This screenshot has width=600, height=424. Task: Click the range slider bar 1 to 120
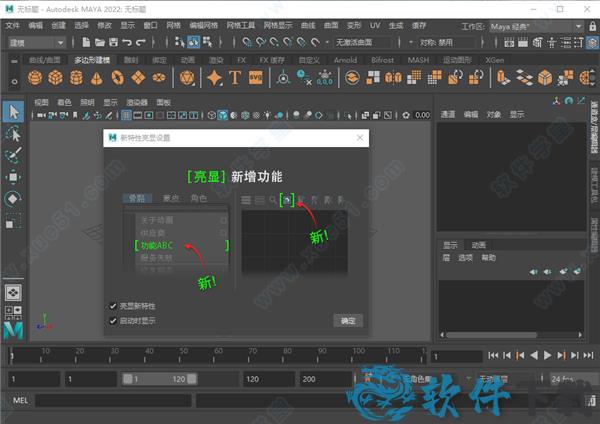[160, 379]
